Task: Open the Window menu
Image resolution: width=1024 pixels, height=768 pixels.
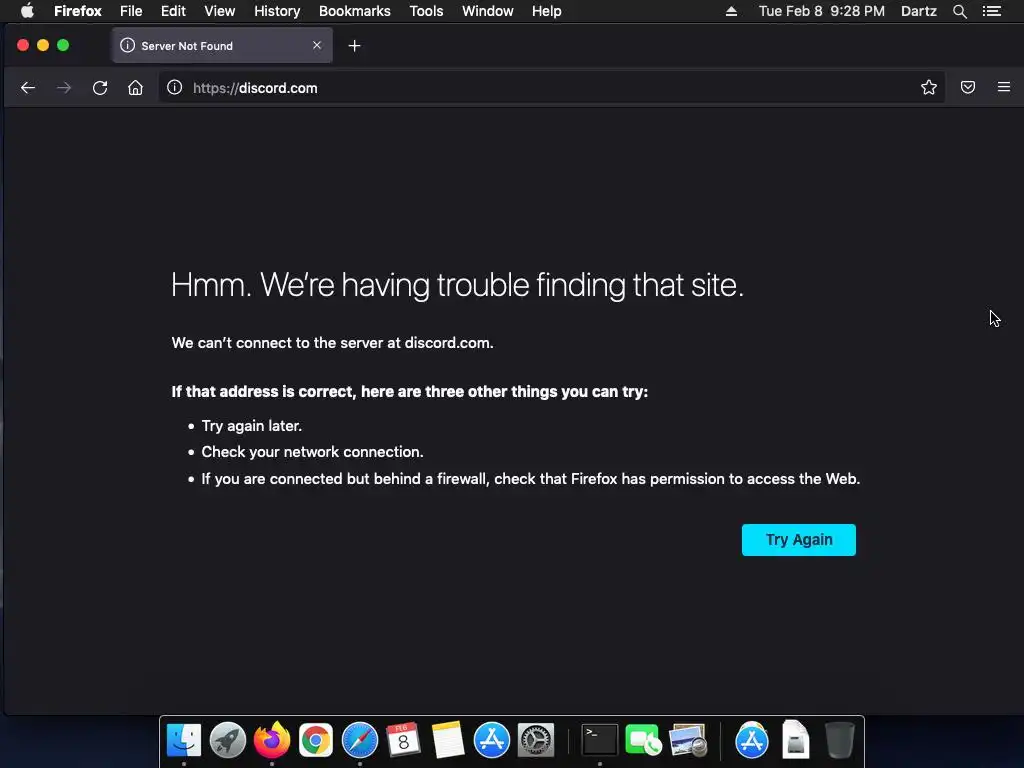Action: point(488,11)
